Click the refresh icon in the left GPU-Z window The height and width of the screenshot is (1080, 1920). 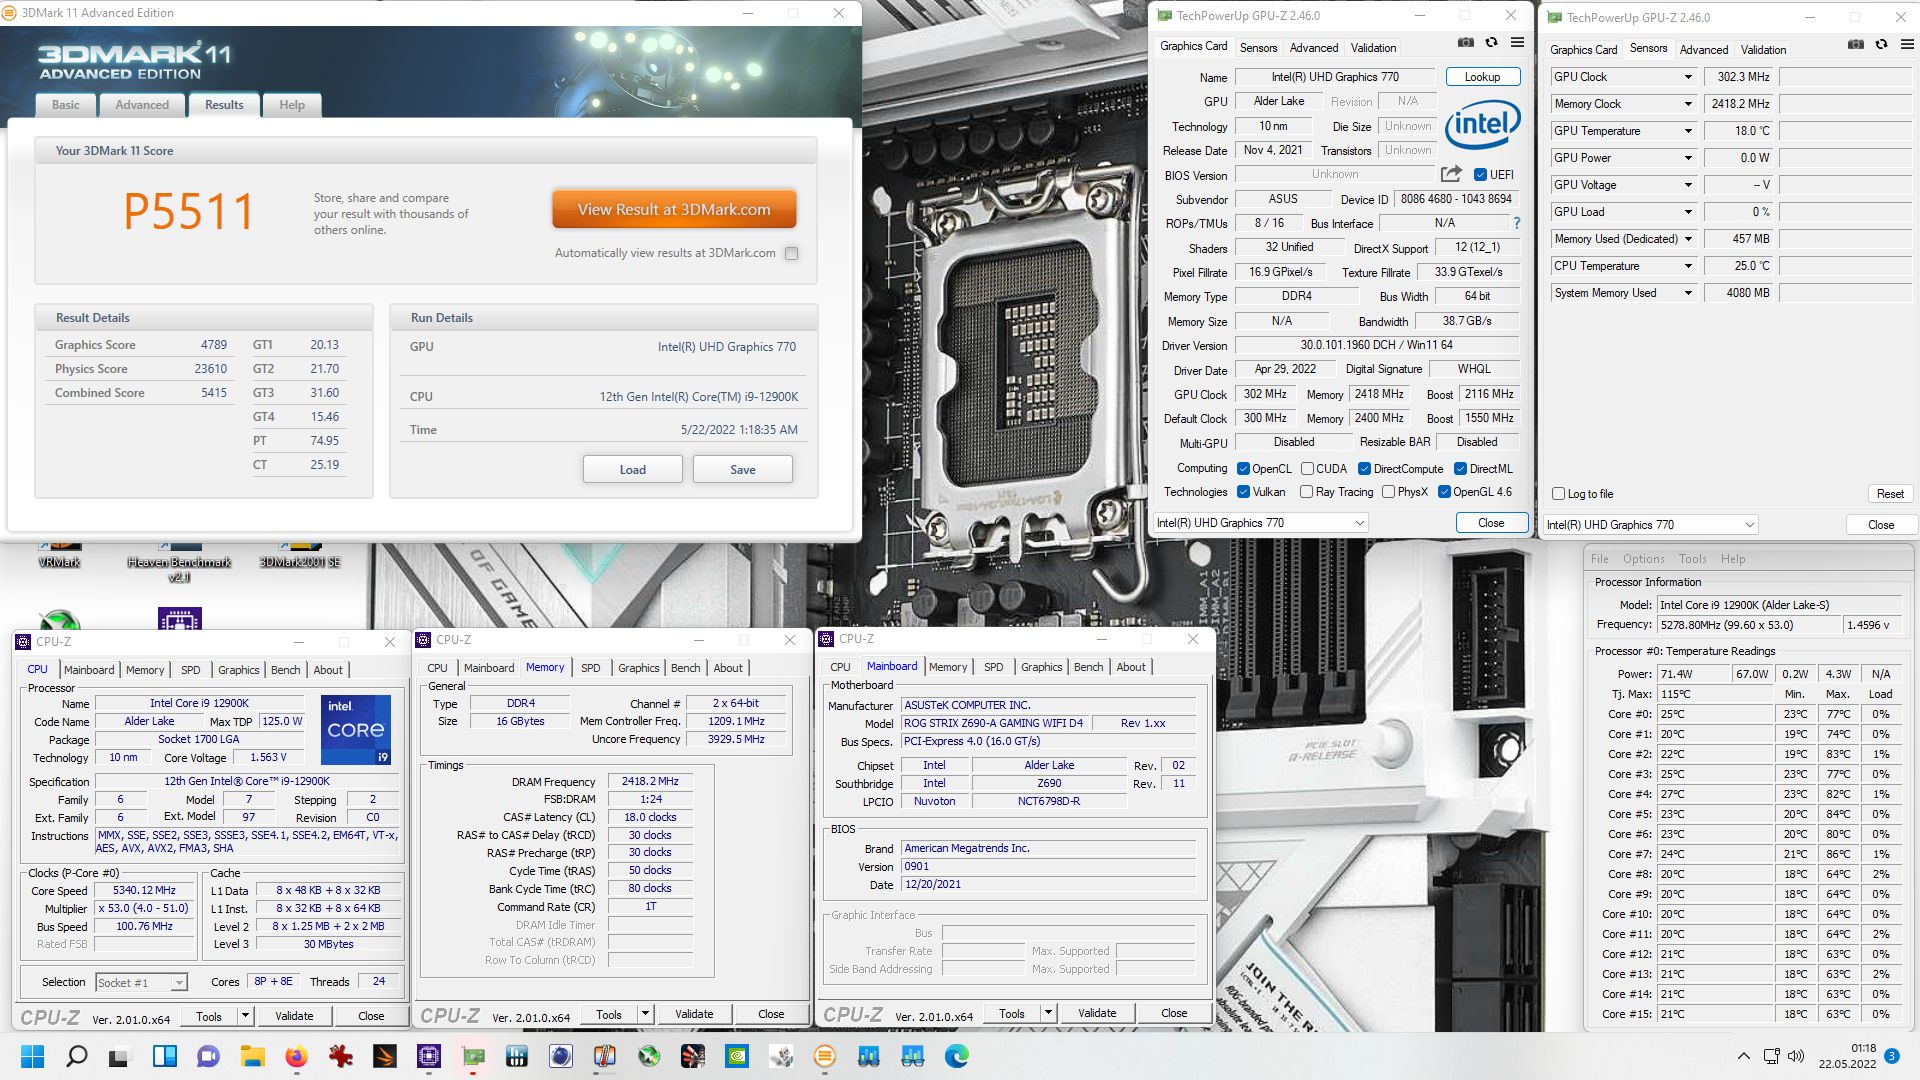click(1491, 43)
